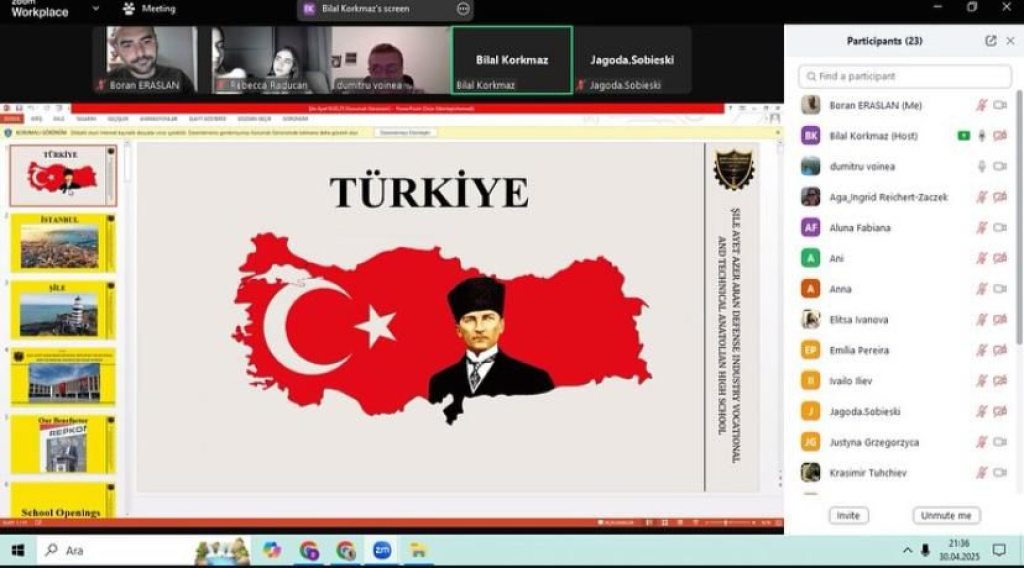1024x568 pixels.
Task: Select the İstanbul slide thumbnail
Action: click(x=60, y=243)
